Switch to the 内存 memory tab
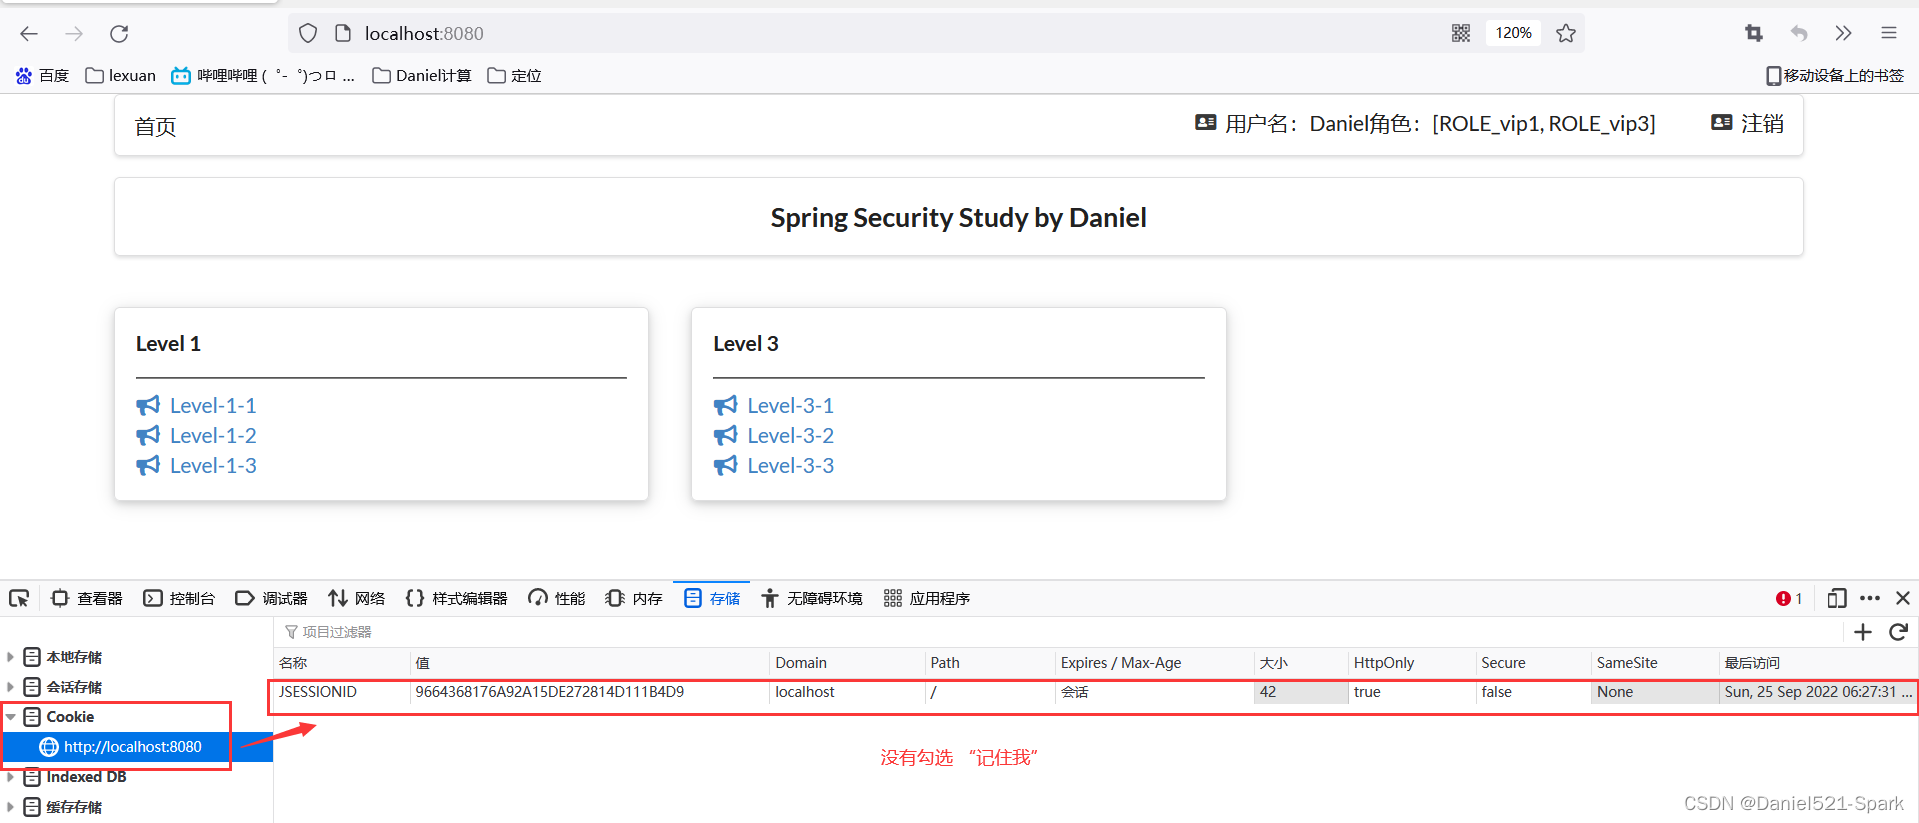This screenshot has height=823, width=1919. click(634, 598)
